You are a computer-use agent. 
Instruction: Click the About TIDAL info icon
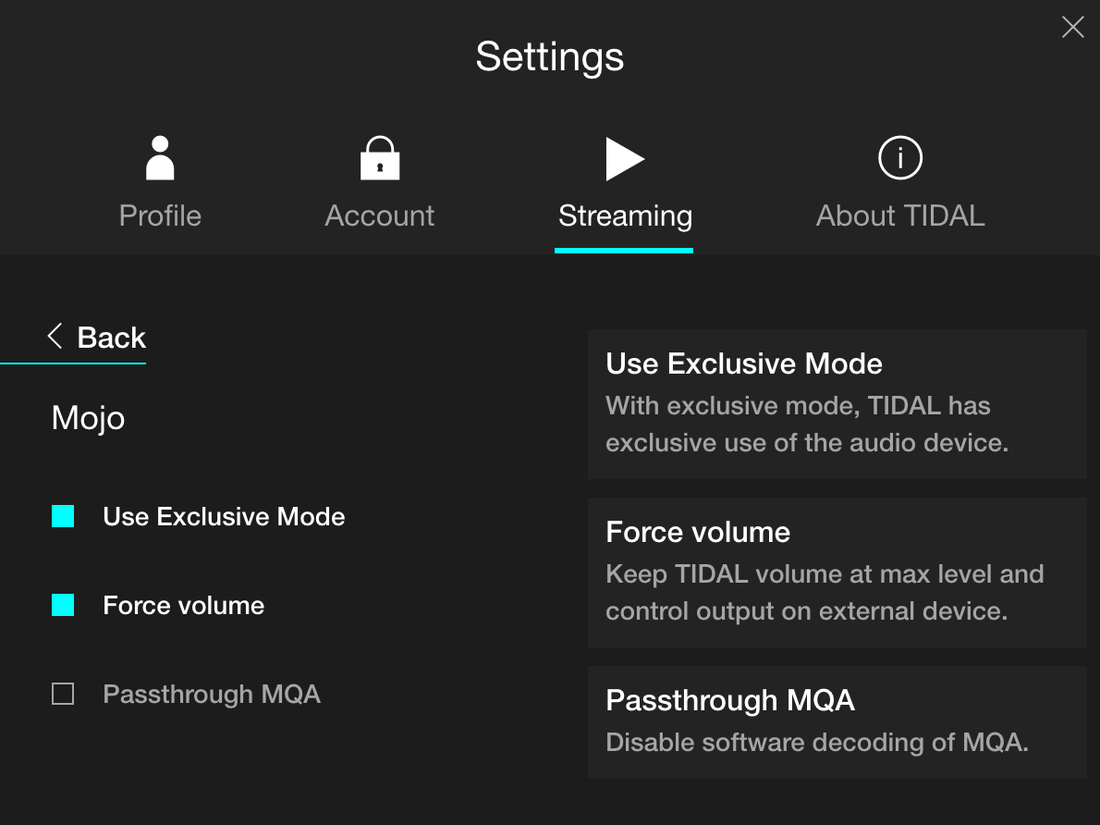tap(900, 158)
